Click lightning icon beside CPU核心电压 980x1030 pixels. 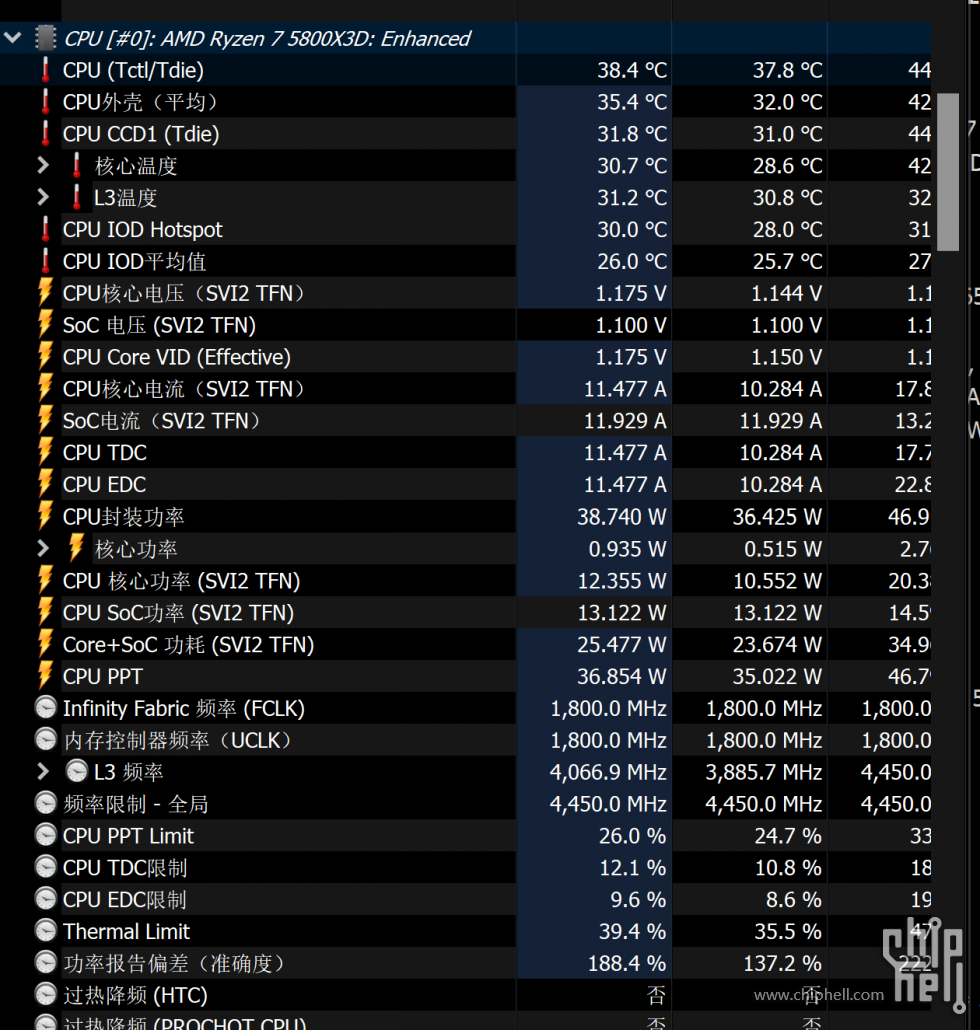coord(45,293)
